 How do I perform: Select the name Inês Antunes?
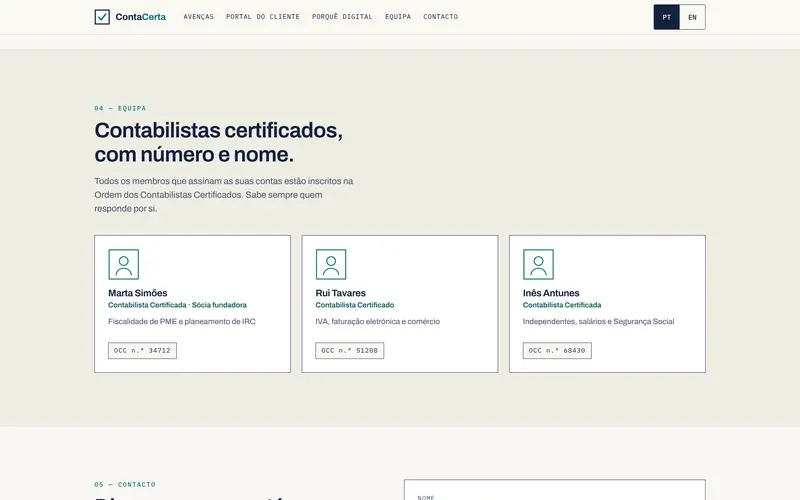point(551,293)
